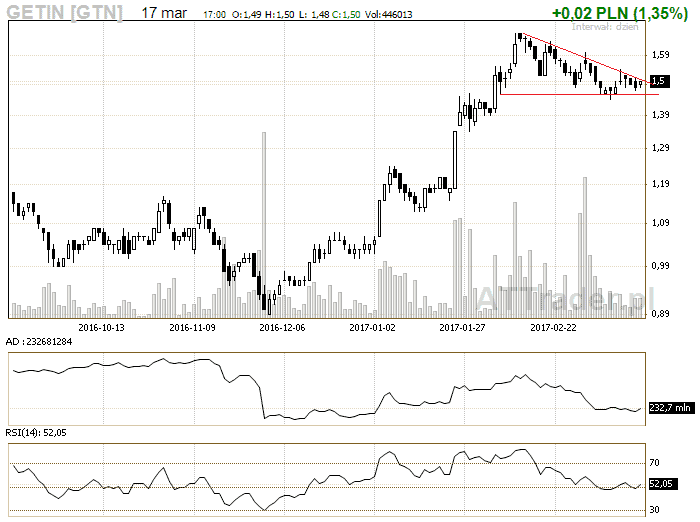This screenshot has height=522, width=700.
Task: Click the 2016-12-06 date axis marker
Action: click(282, 326)
